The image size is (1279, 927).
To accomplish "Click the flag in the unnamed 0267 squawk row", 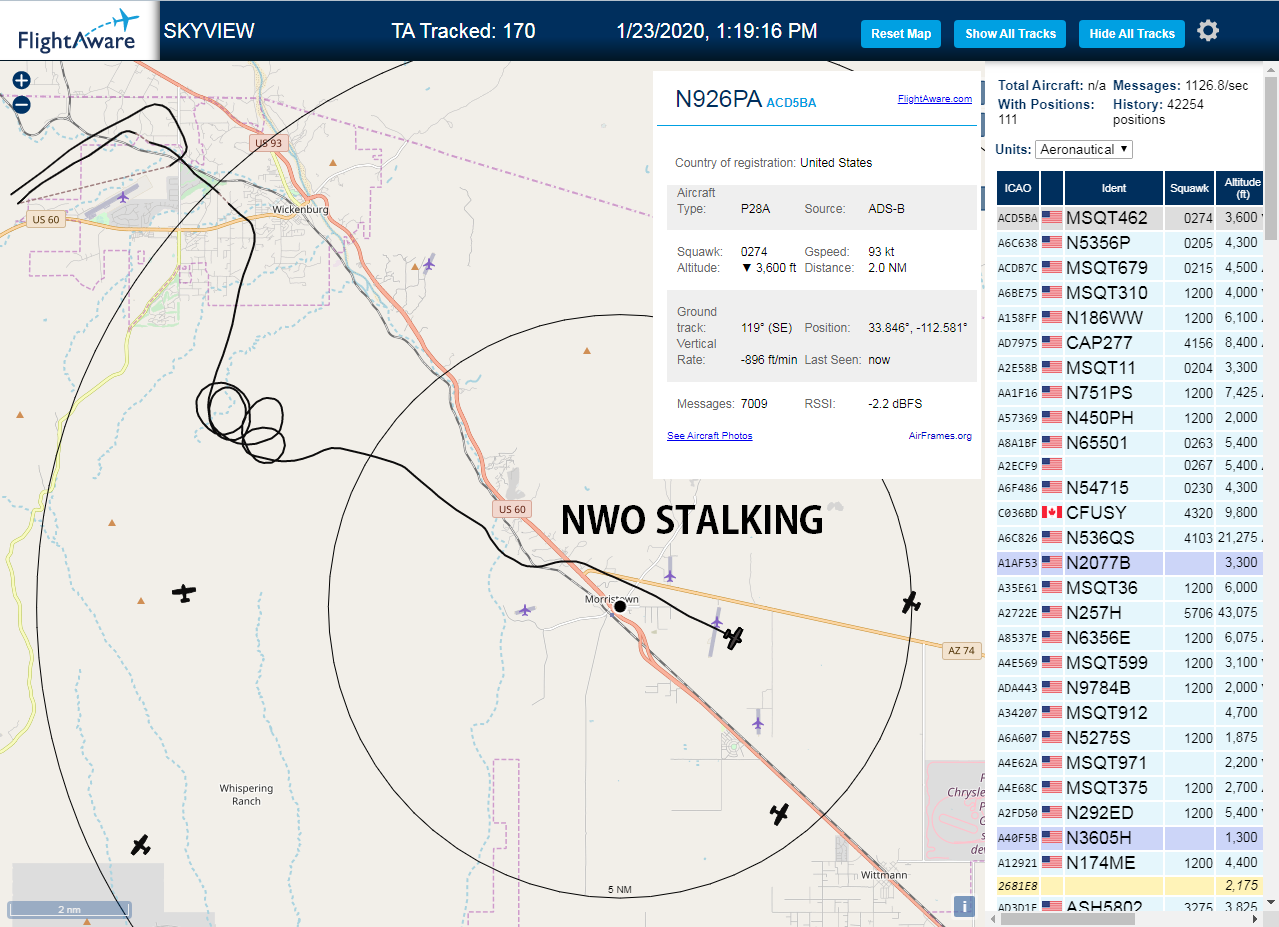I will [x=1052, y=464].
